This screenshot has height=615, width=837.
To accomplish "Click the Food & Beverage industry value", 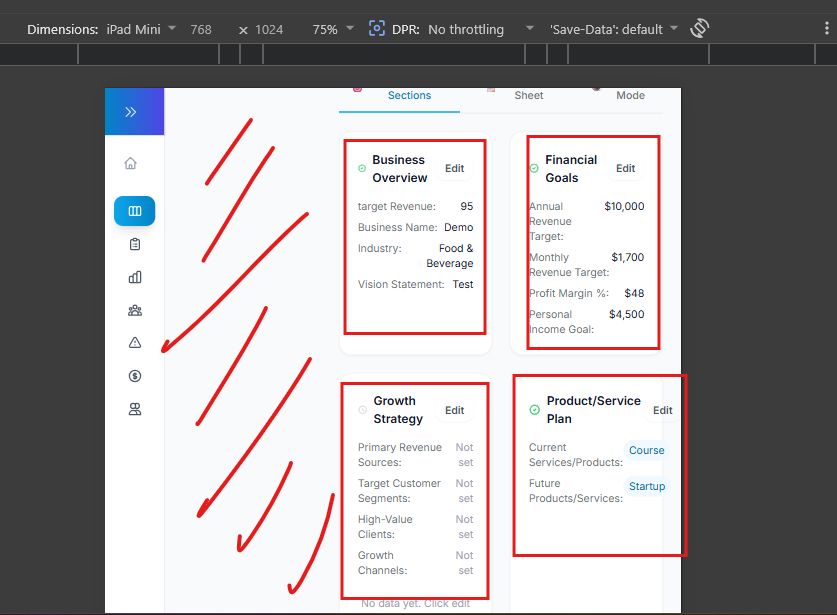I will point(450,256).
